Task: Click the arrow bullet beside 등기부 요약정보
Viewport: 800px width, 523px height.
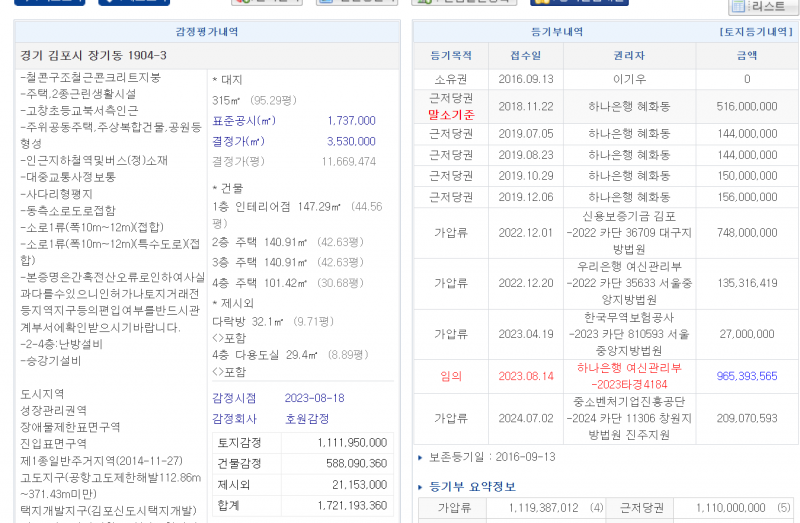Action: pos(419,487)
